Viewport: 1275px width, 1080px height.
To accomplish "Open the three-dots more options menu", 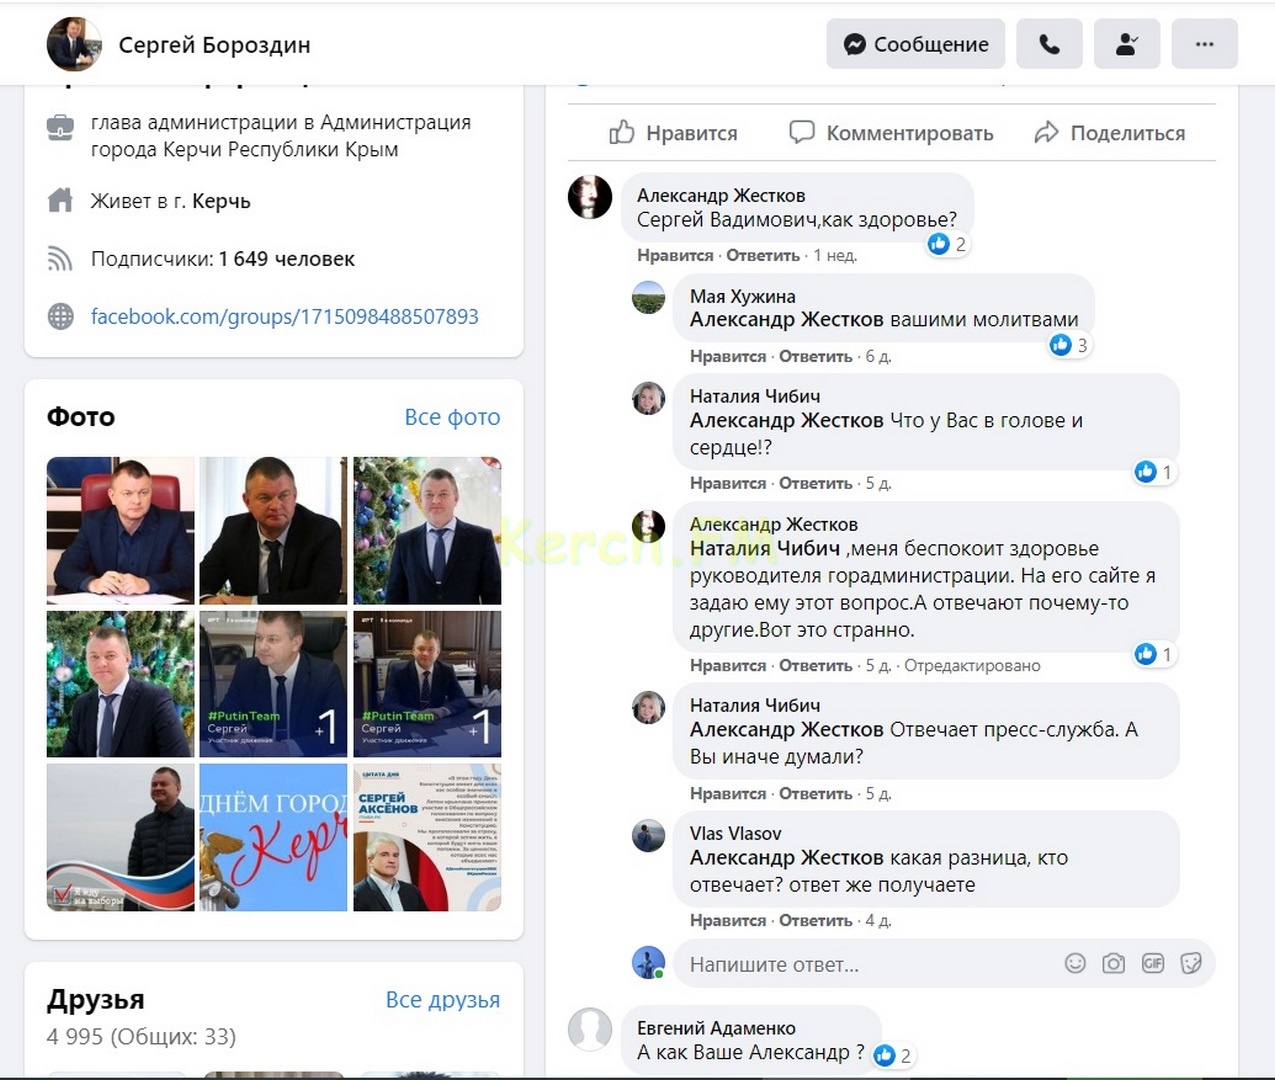I will point(1204,44).
